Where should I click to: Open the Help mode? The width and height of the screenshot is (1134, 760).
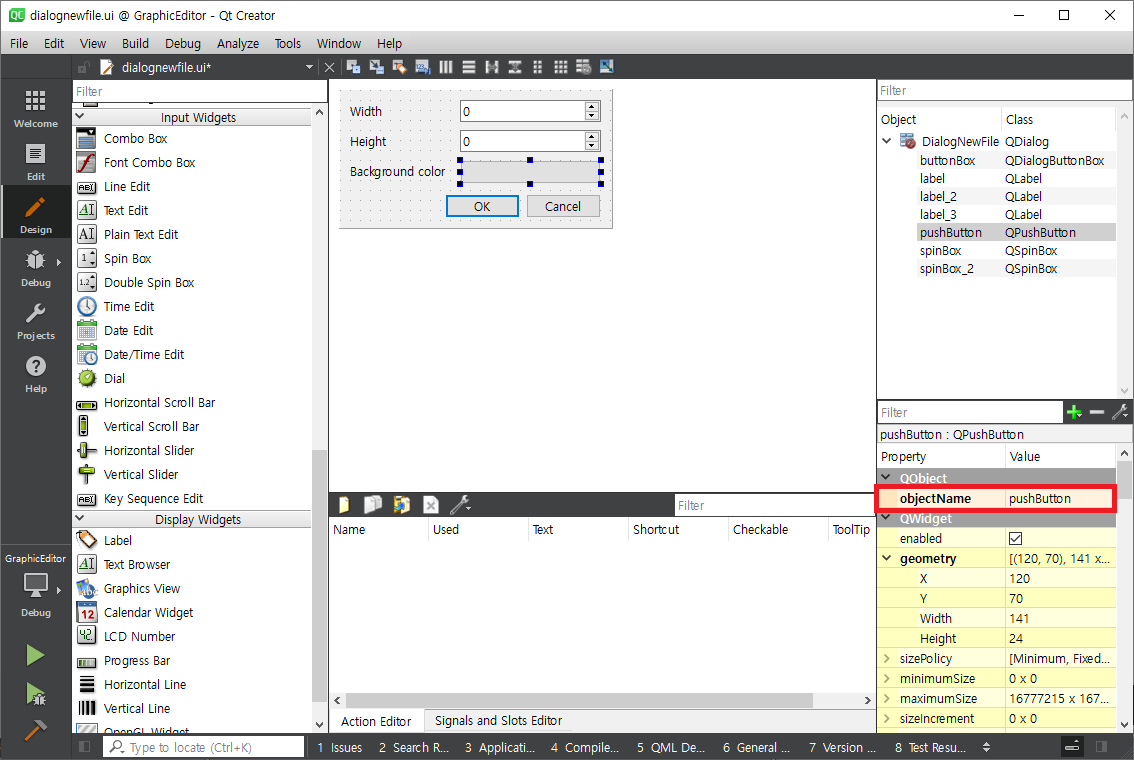(x=35, y=374)
